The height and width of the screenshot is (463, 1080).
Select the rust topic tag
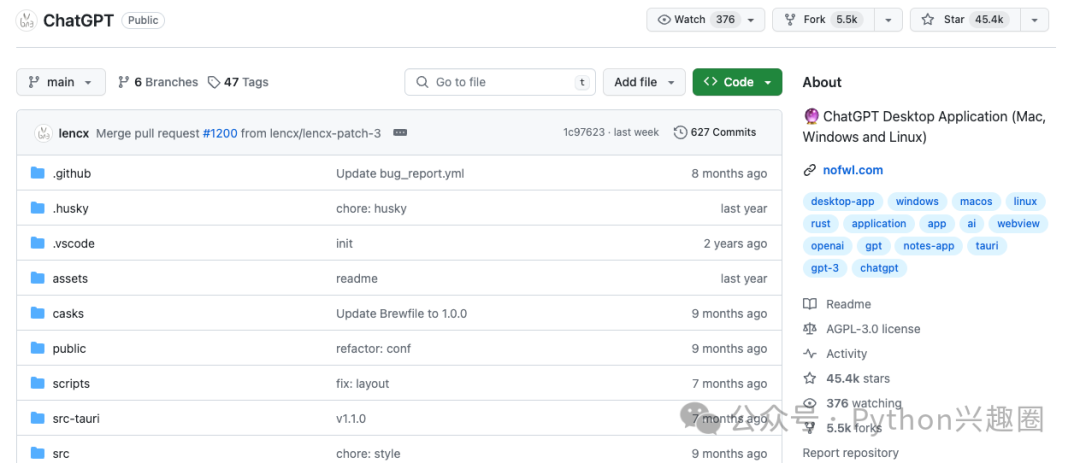click(x=820, y=223)
